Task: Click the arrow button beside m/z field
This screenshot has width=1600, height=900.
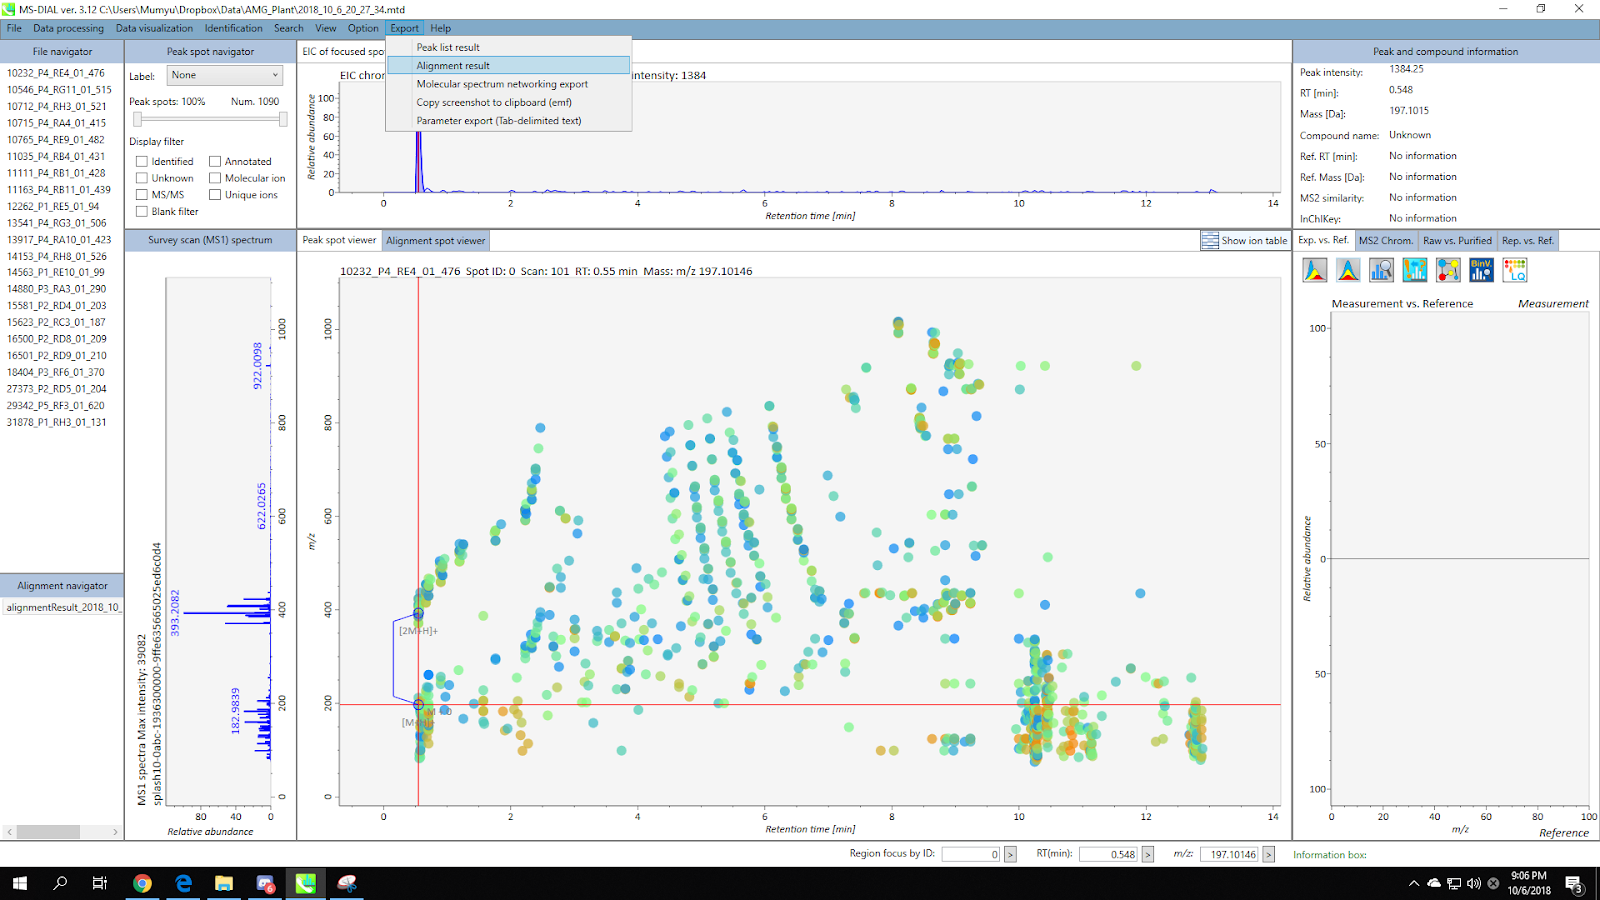Action: (1269, 854)
